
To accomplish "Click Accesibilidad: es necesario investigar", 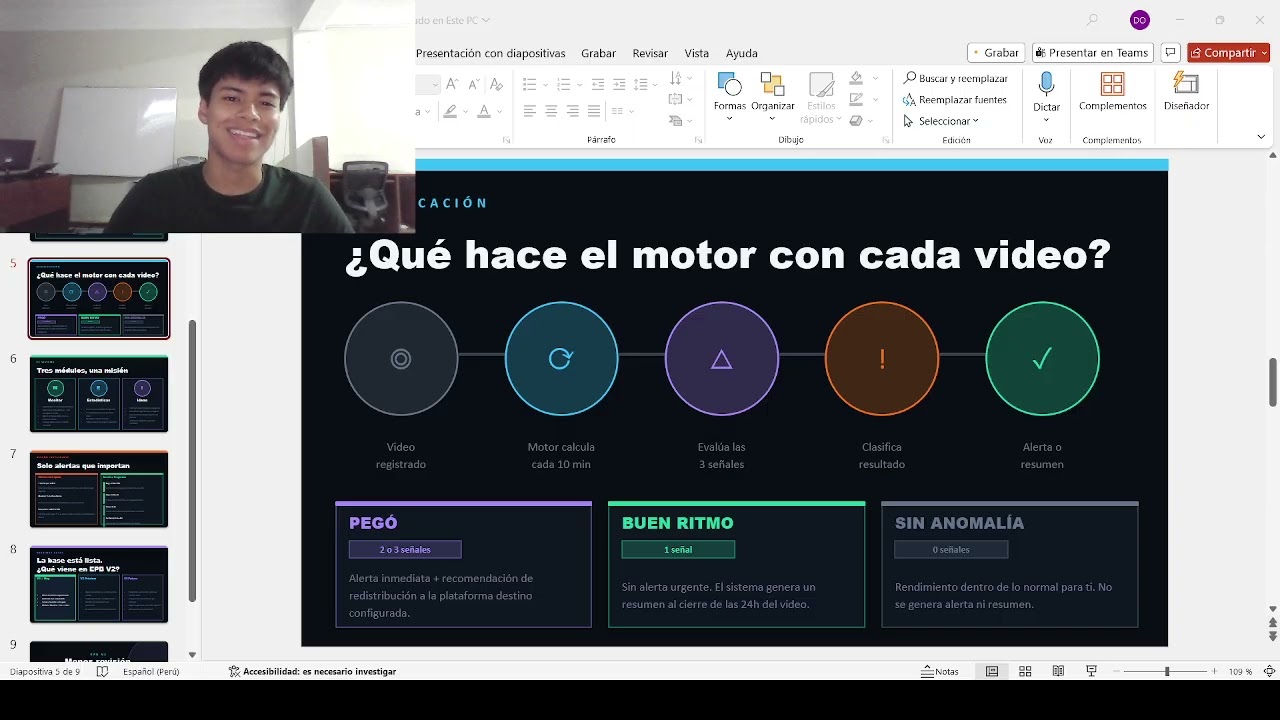I will pyautogui.click(x=312, y=672).
